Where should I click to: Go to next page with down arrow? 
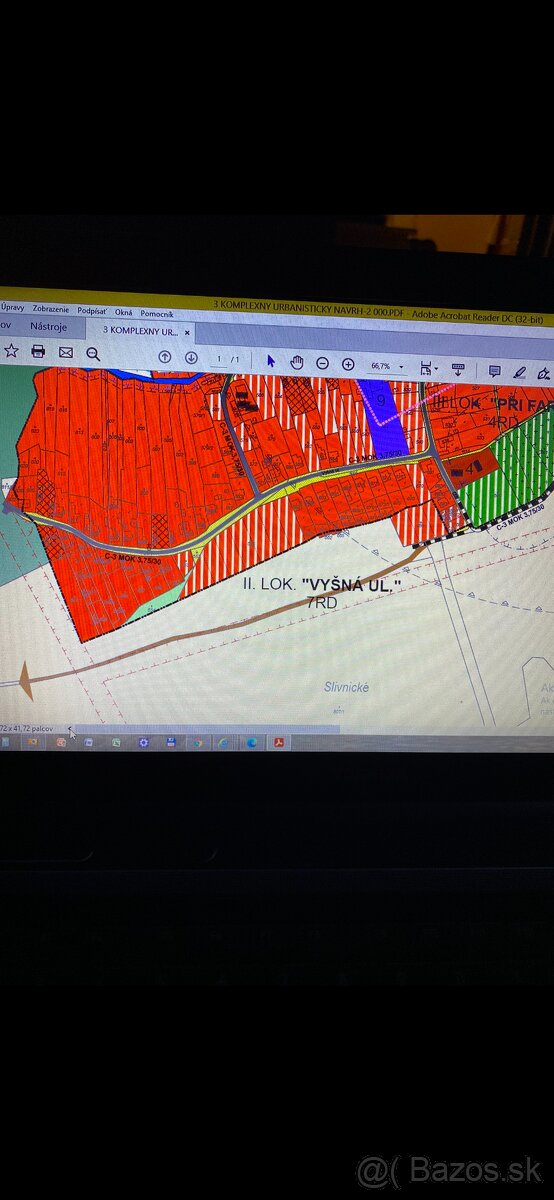[191, 358]
